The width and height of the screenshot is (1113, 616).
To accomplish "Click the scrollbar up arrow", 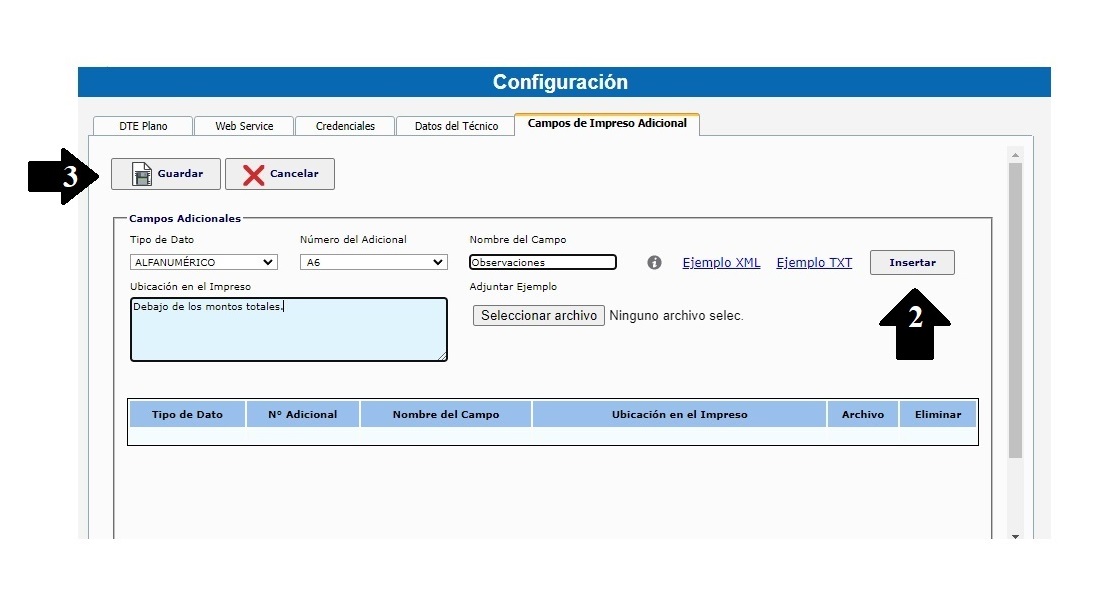I will [1015, 153].
